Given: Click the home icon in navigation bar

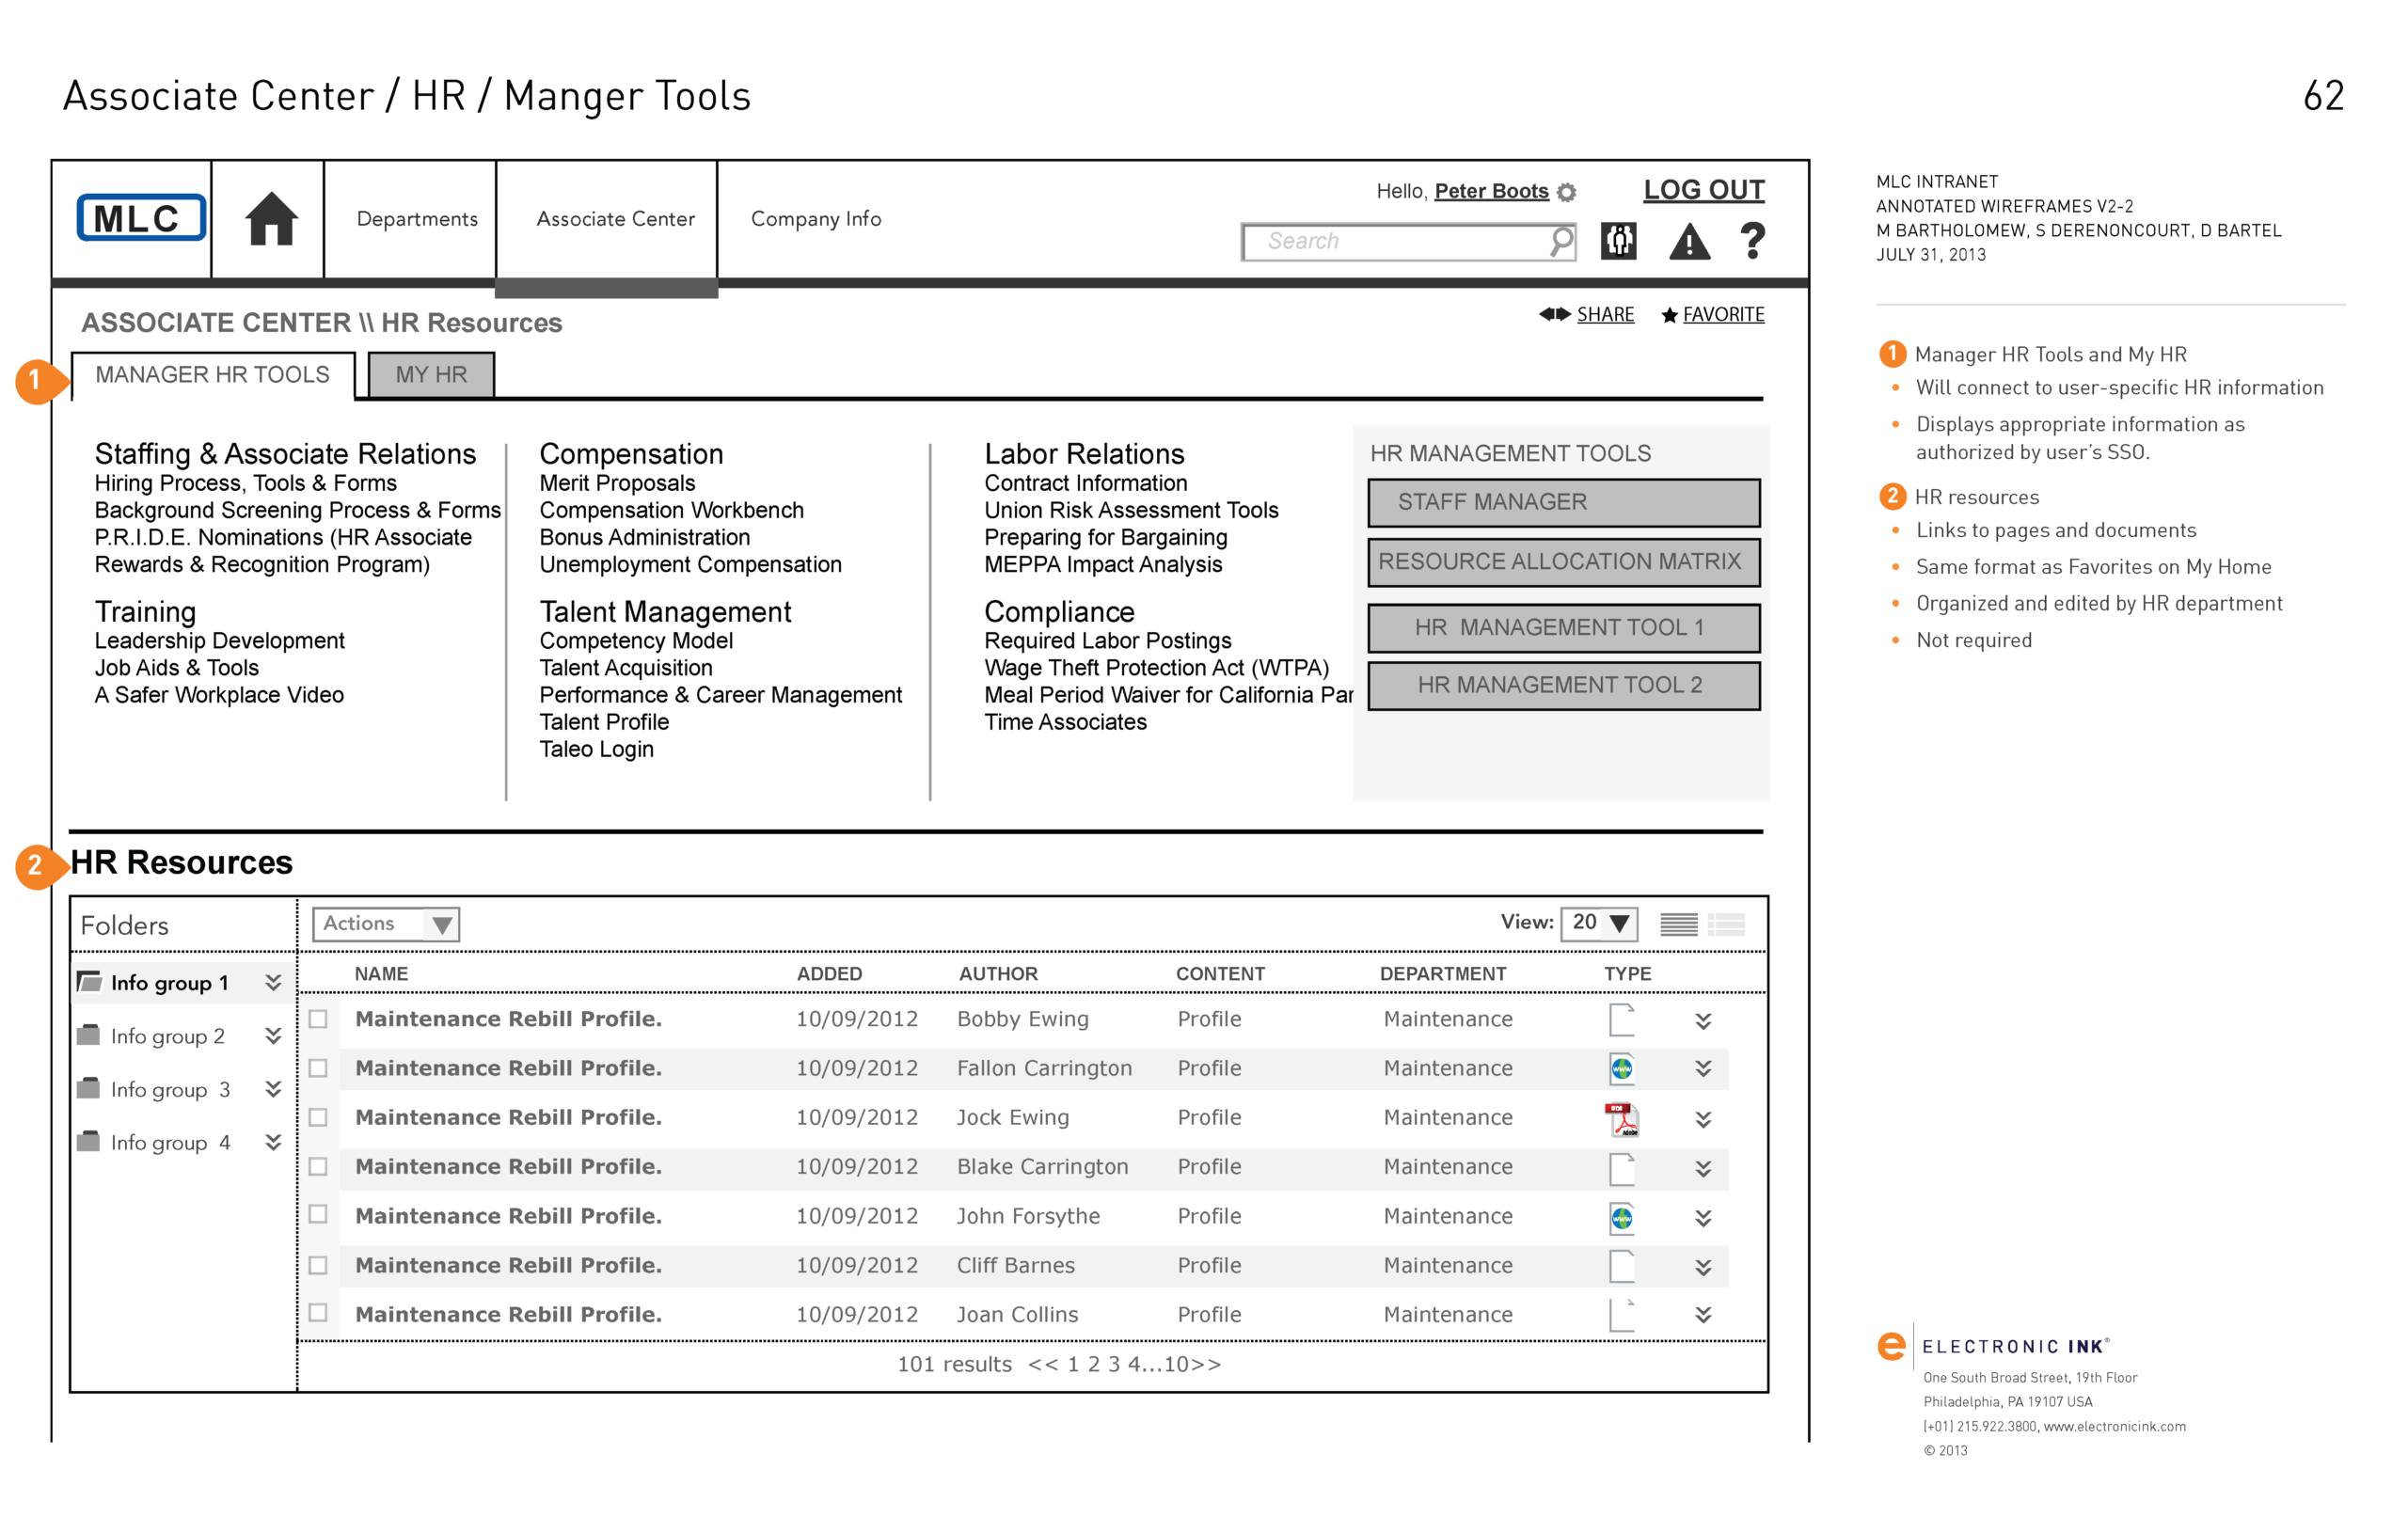Looking at the screenshot, I should point(271,219).
